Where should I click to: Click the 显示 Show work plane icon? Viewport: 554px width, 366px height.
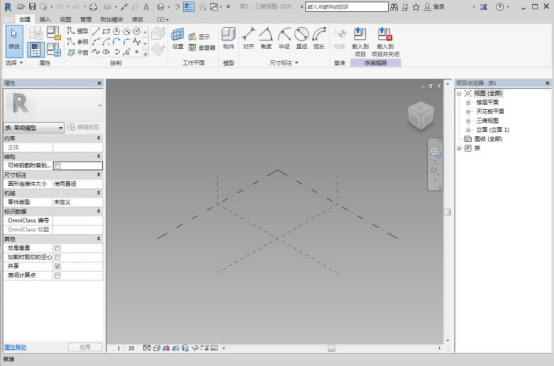pyautogui.click(x=199, y=36)
